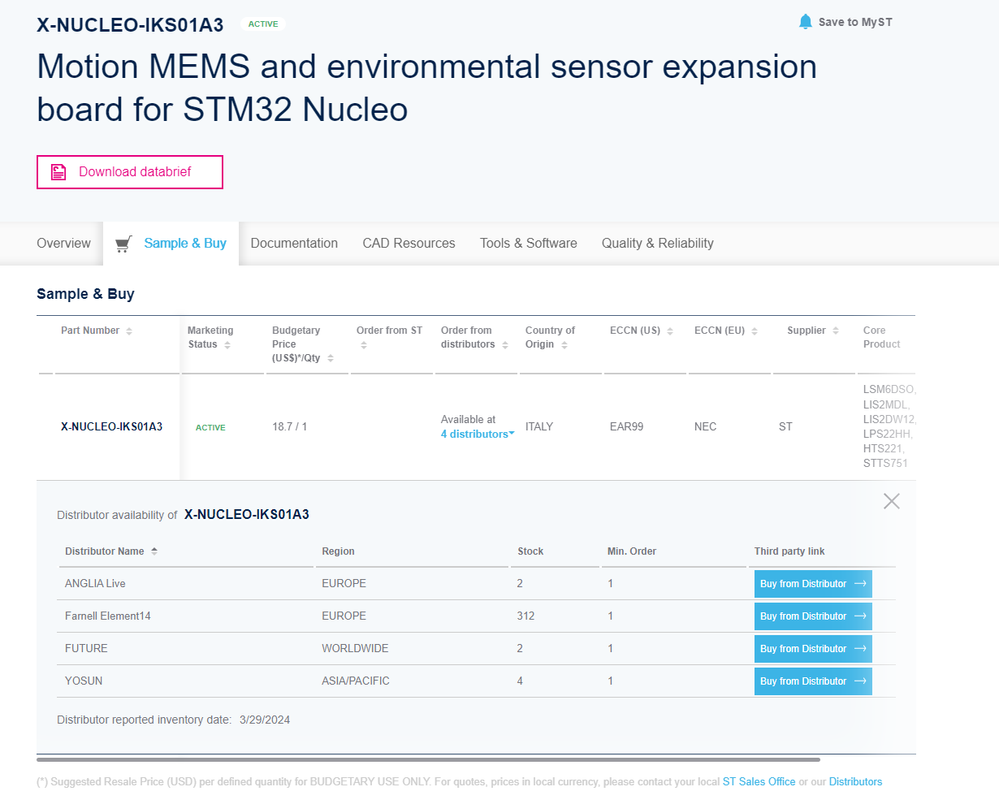Click WORLDWIDE region cell

(x=355, y=649)
